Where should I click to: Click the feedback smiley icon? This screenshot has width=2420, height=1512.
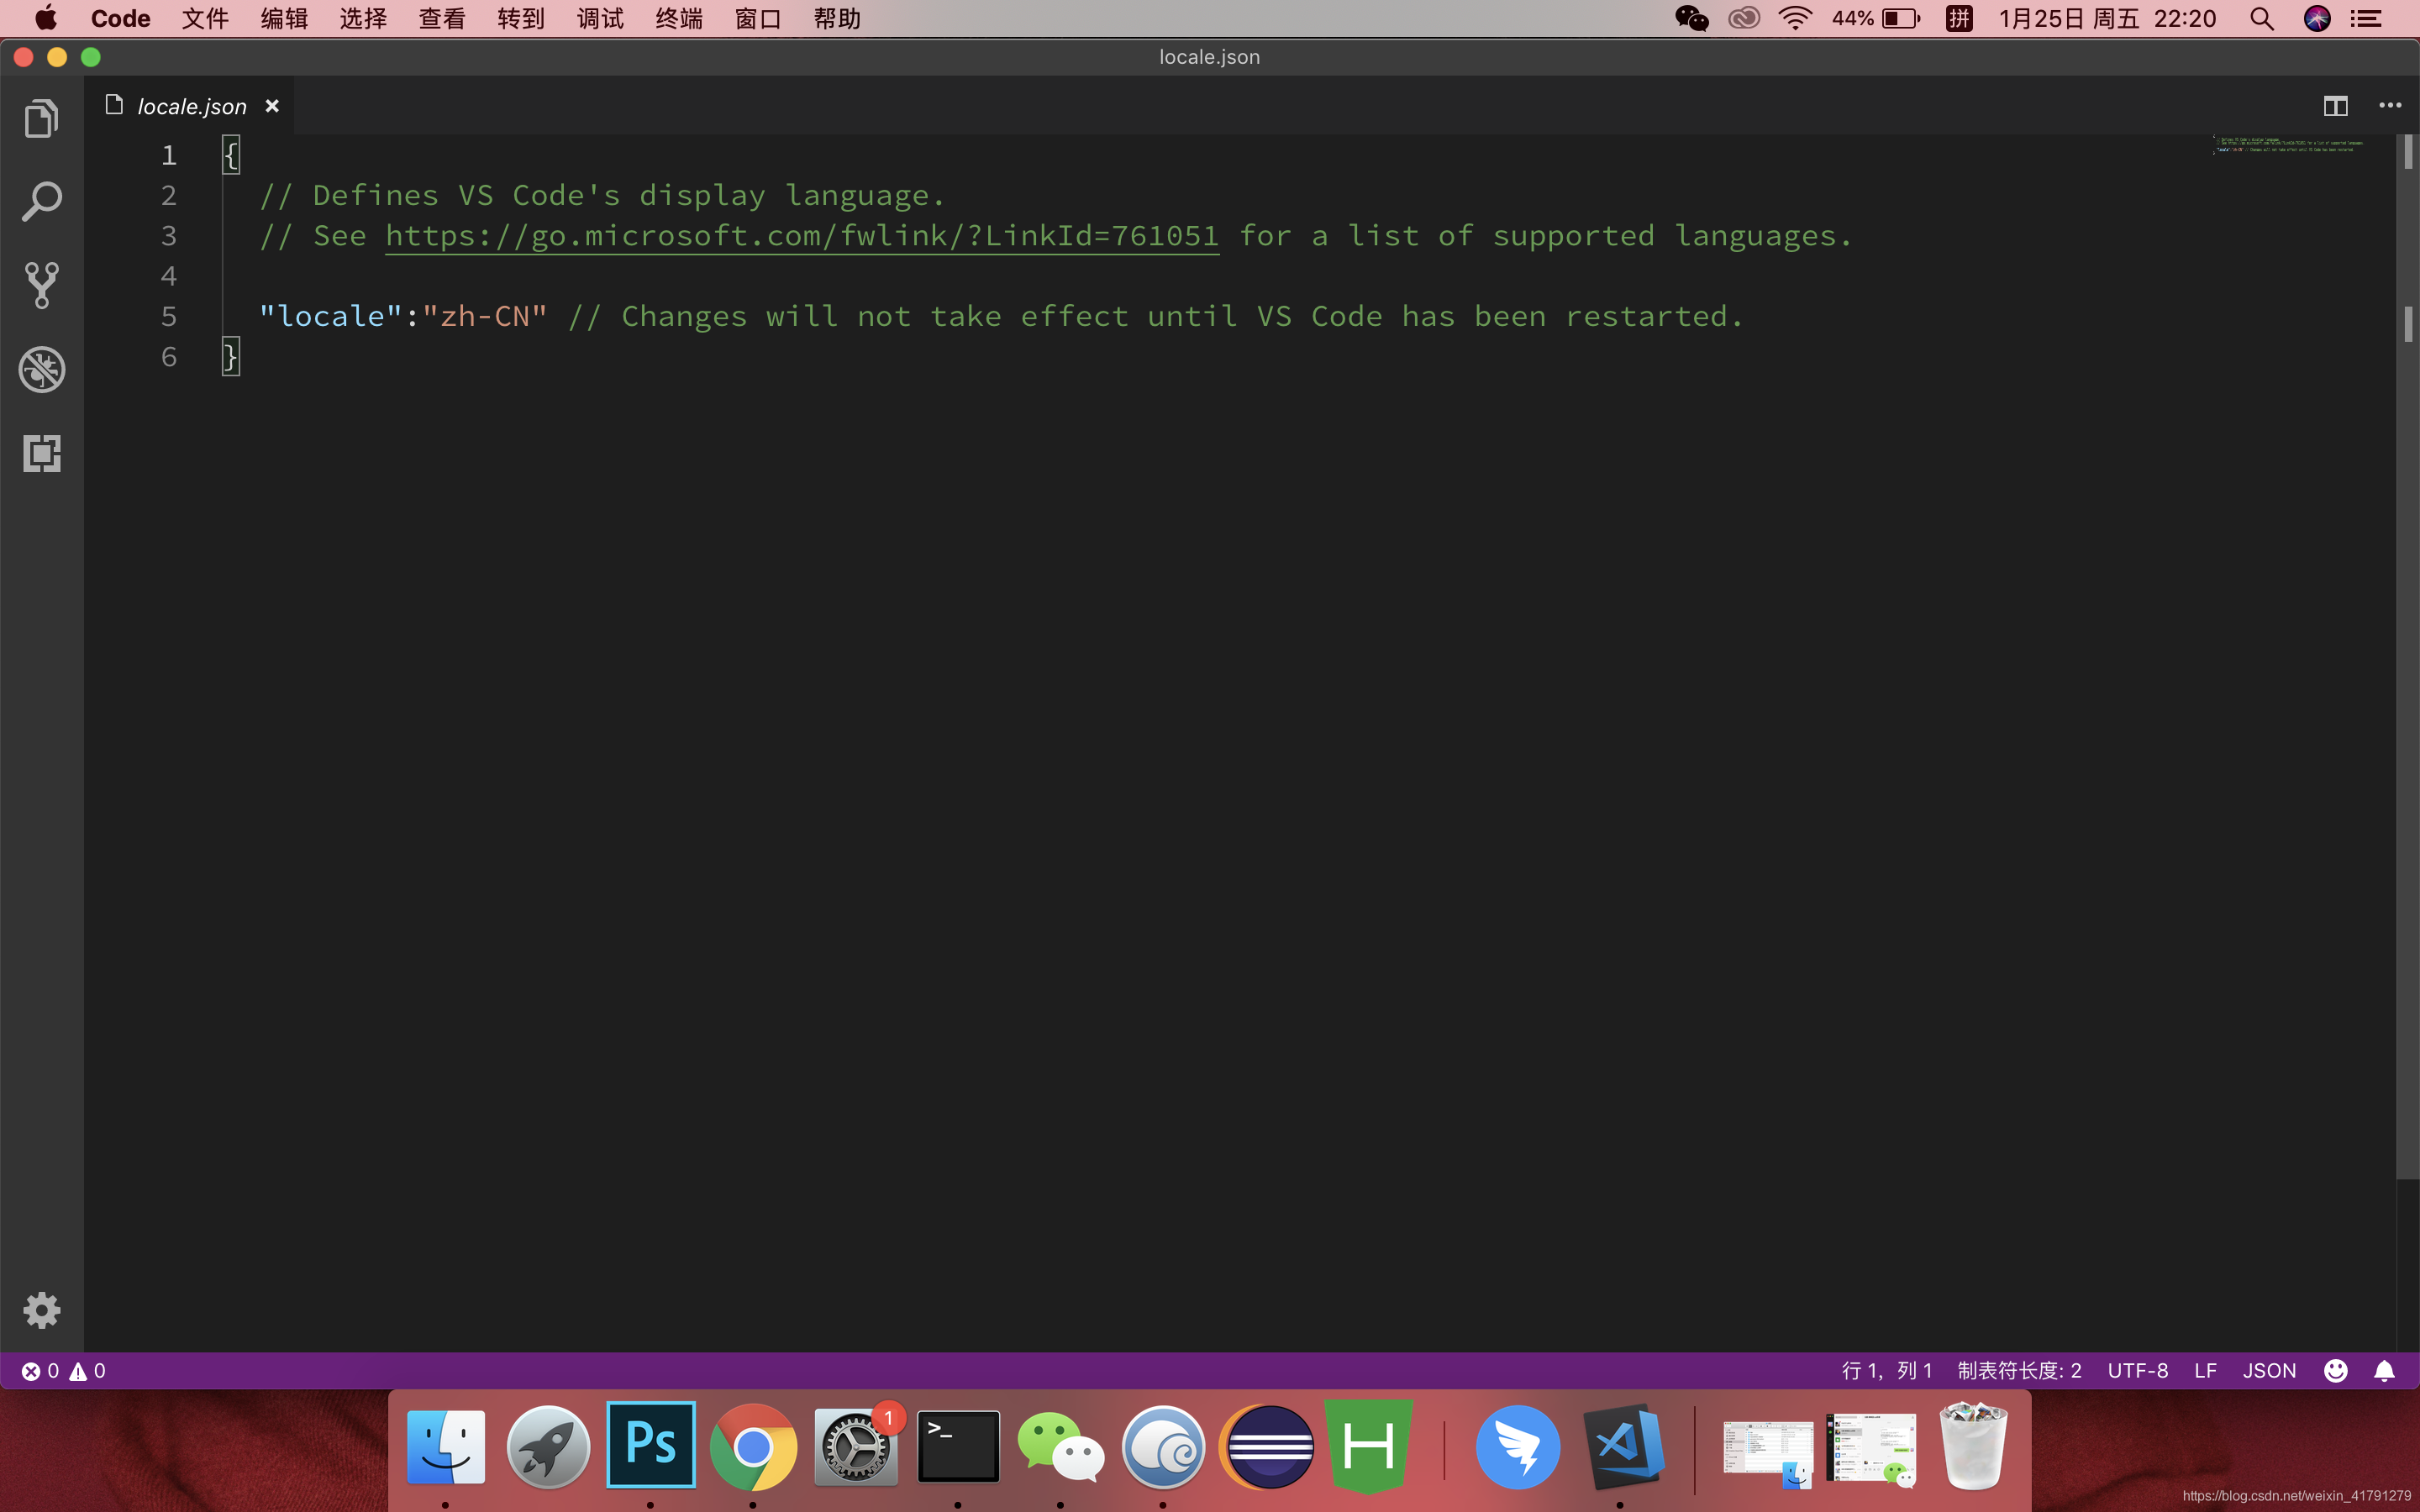[2335, 1371]
